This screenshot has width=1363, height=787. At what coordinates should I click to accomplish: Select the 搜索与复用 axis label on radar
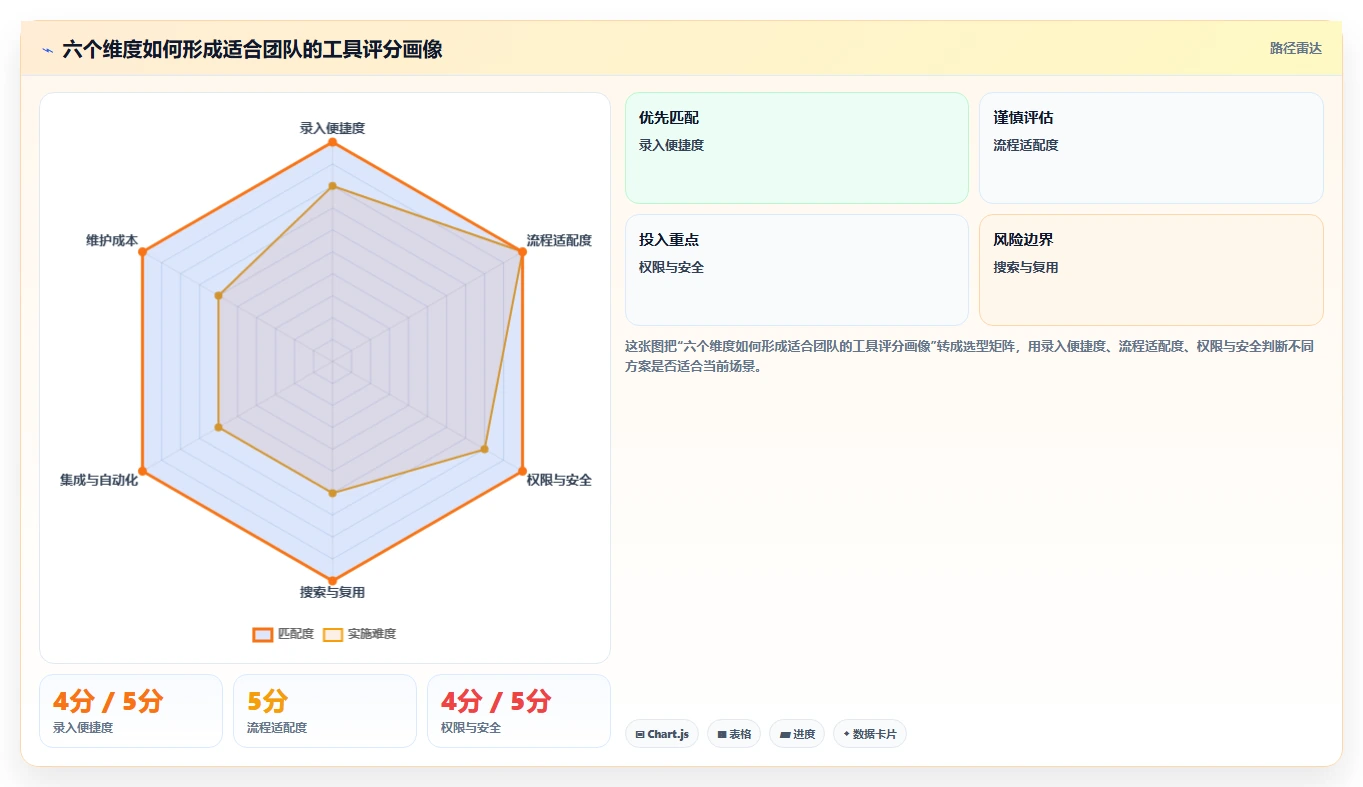[x=332, y=592]
